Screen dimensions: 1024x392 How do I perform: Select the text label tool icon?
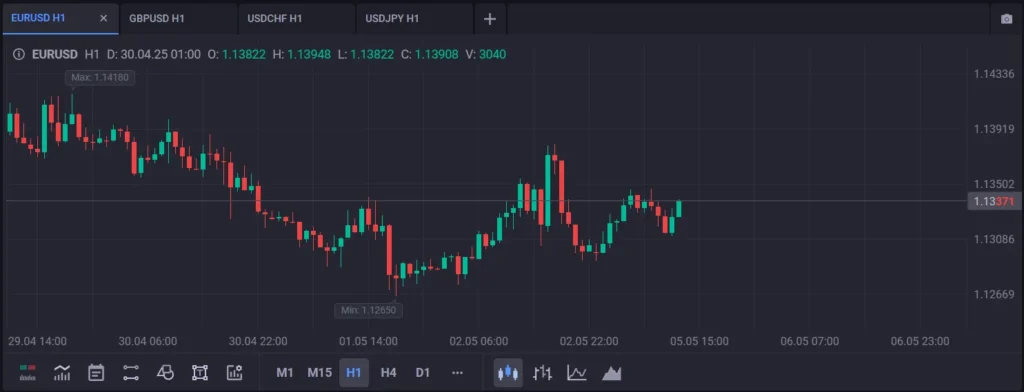[200, 373]
